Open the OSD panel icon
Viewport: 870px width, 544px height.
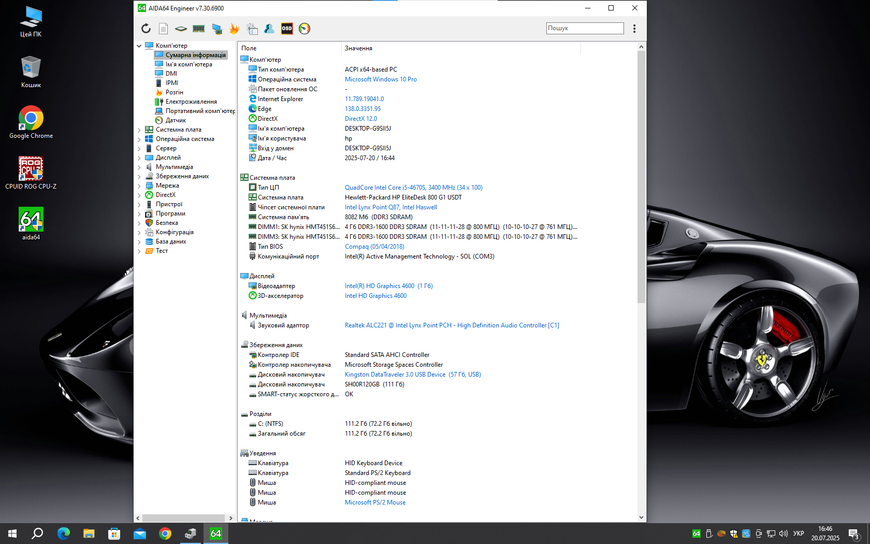click(x=287, y=28)
